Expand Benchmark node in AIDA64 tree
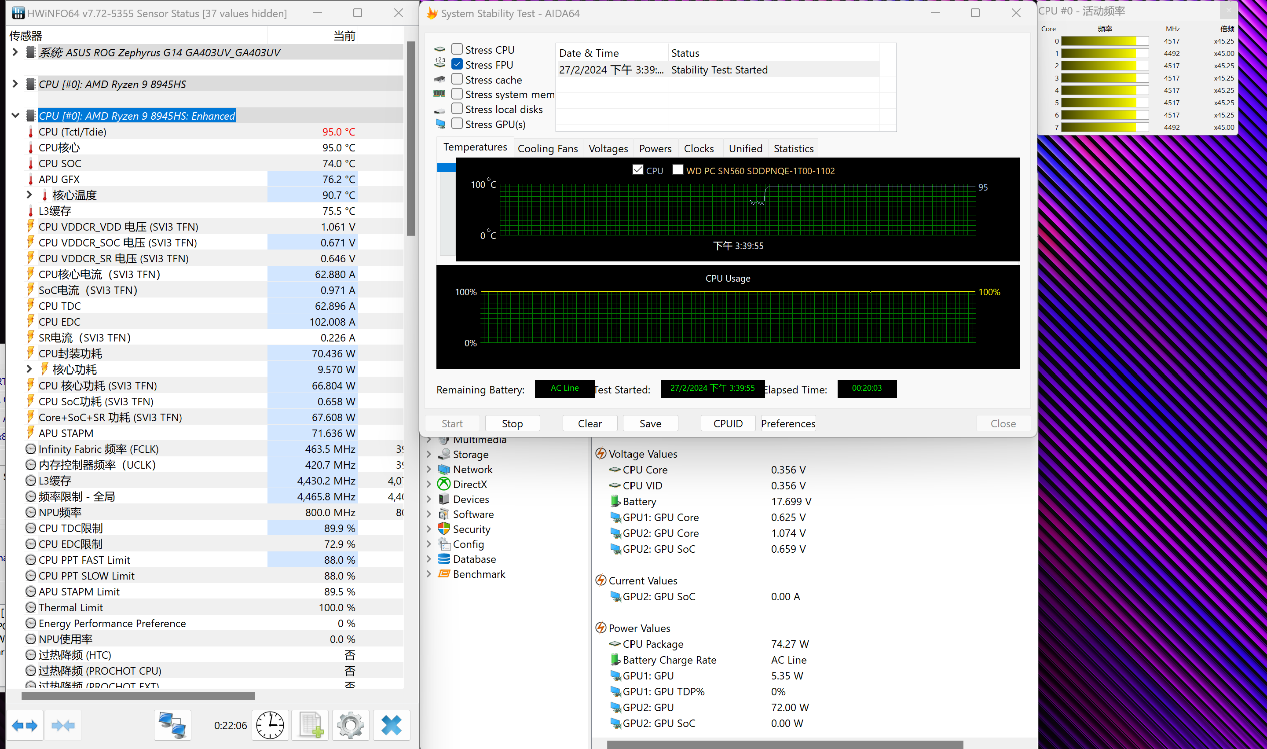 point(430,574)
